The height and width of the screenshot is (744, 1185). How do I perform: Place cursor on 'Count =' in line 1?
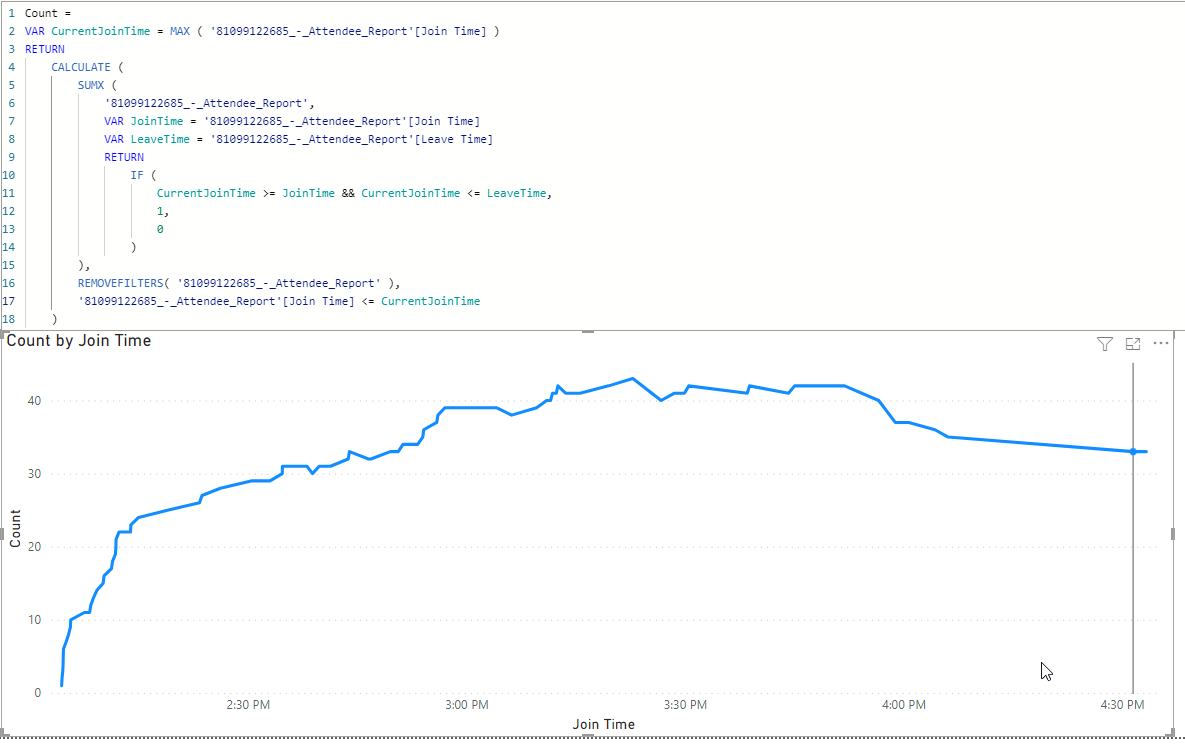(x=48, y=13)
